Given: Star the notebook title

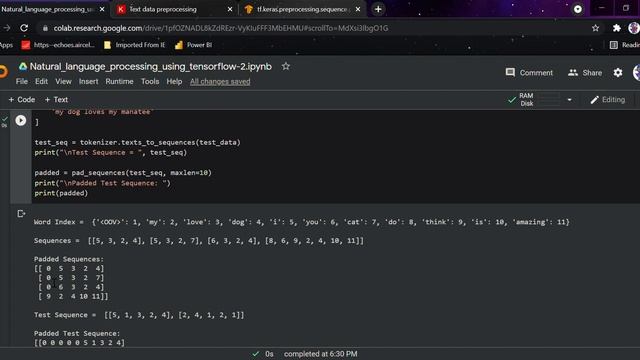Looking at the screenshot, I should [x=286, y=66].
